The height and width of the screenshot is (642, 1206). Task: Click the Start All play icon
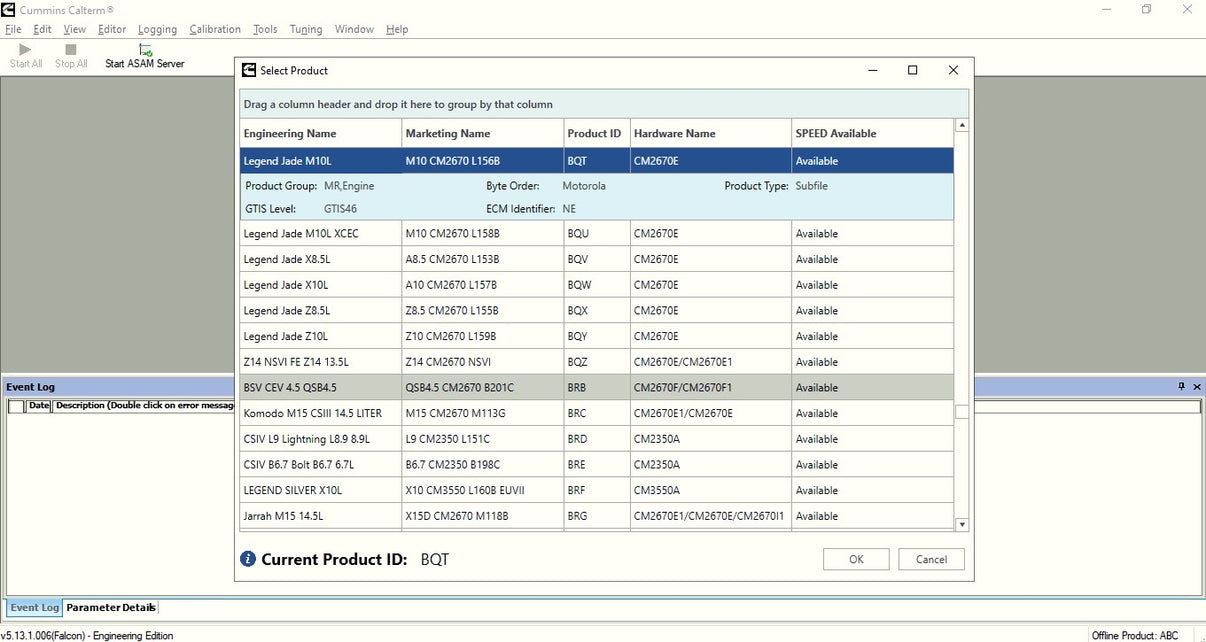click(26, 50)
